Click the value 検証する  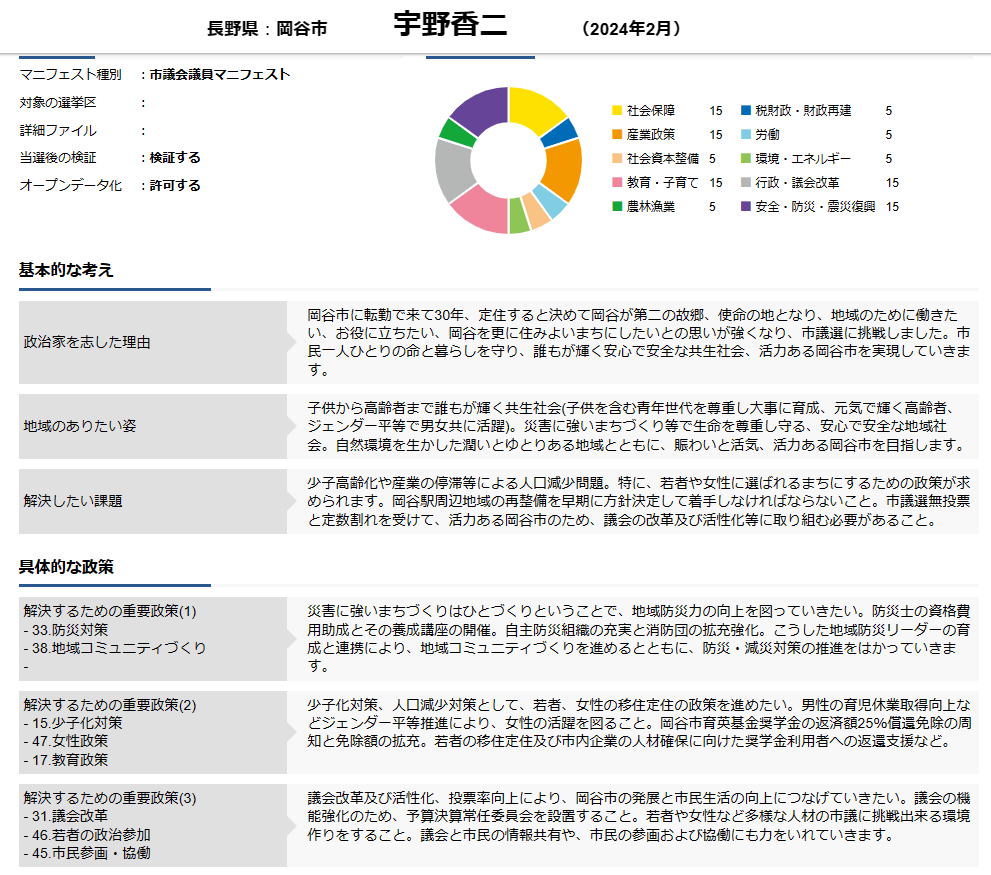[x=175, y=157]
